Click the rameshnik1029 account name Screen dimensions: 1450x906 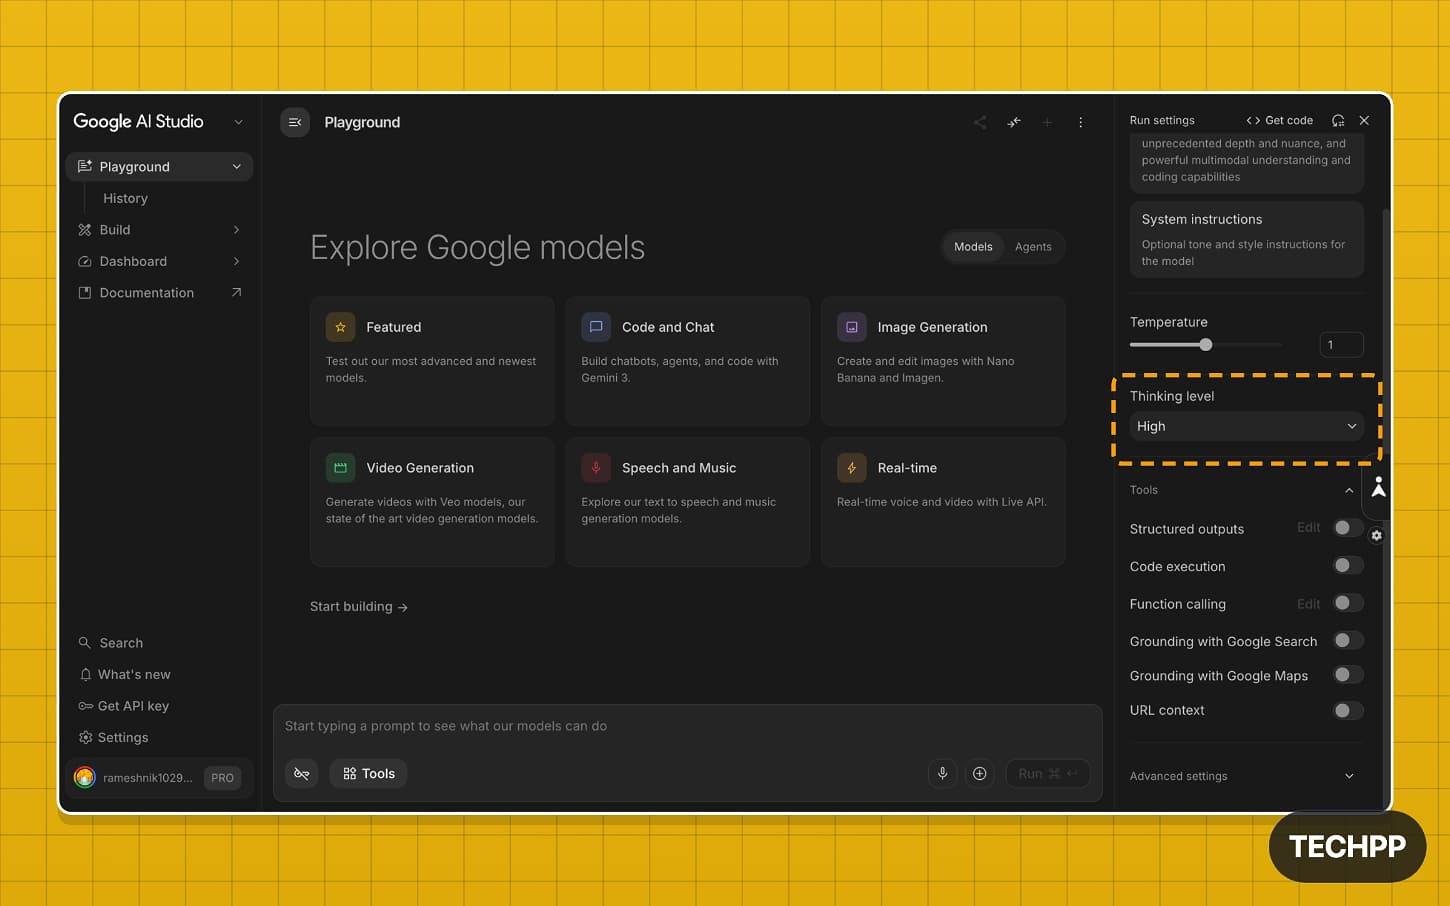pyautogui.click(x=148, y=777)
